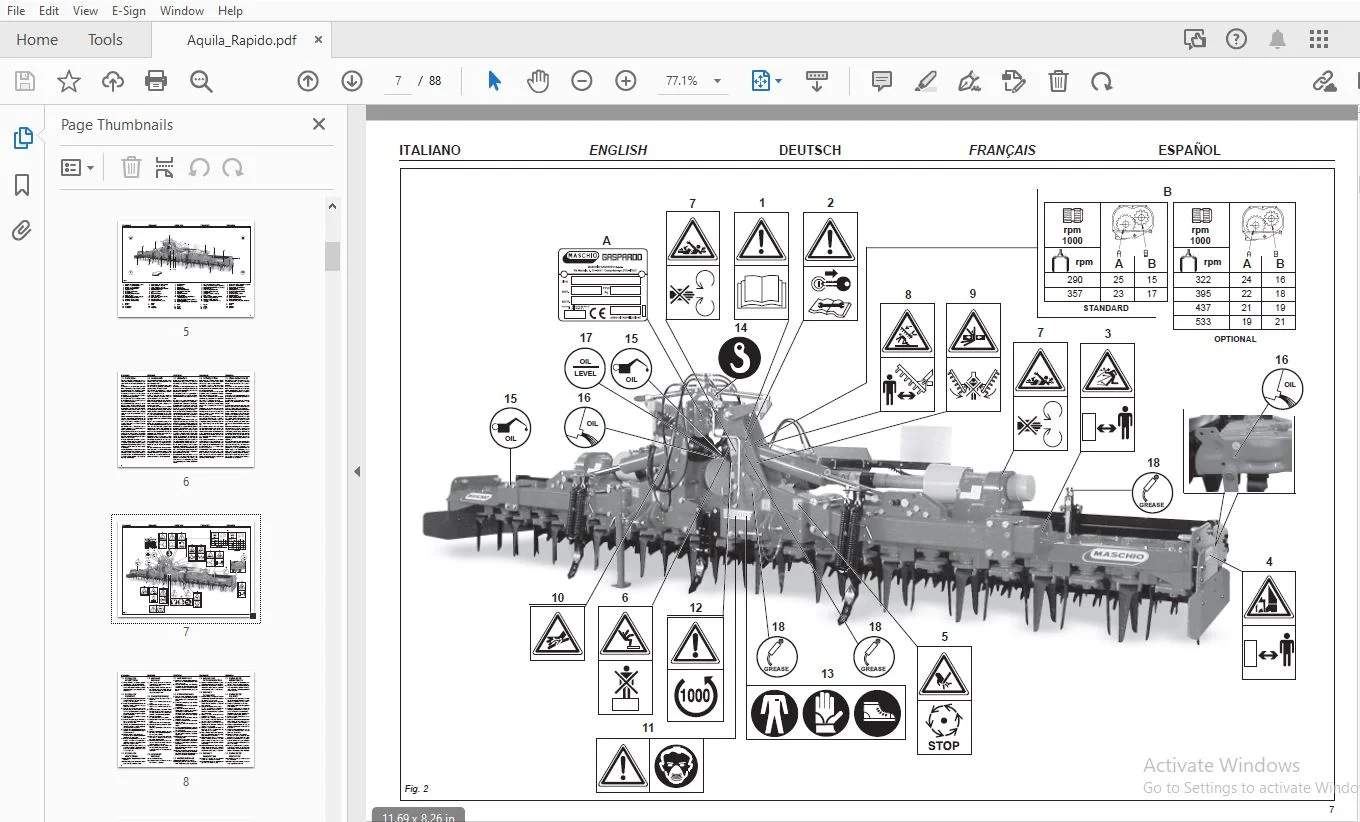
Task: Print the document with printer icon
Action: [x=156, y=81]
